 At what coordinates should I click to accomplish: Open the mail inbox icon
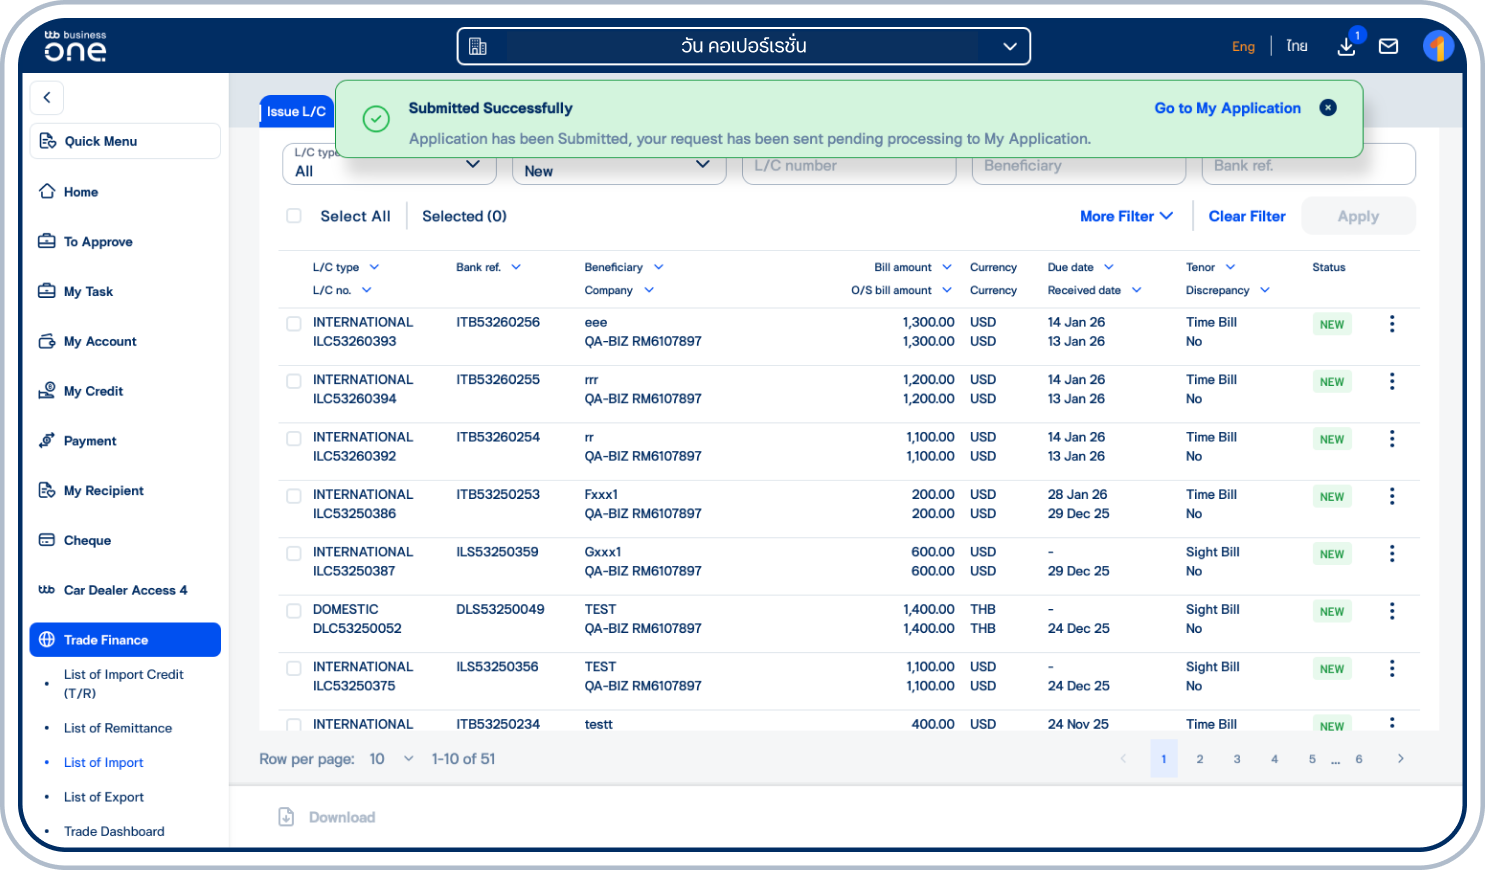coord(1388,46)
